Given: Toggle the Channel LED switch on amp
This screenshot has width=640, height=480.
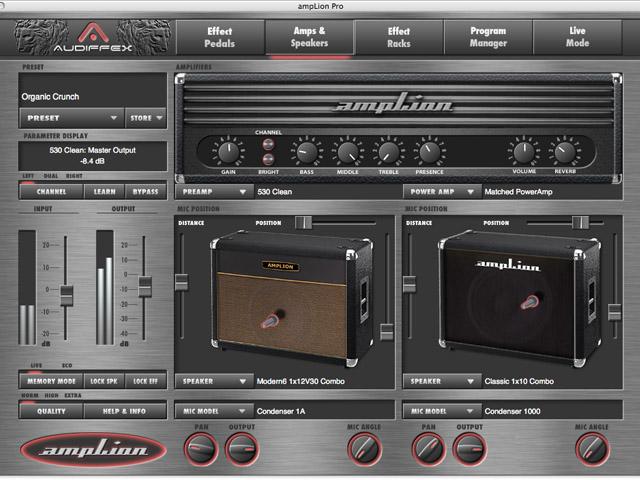Looking at the screenshot, I should click(268, 144).
